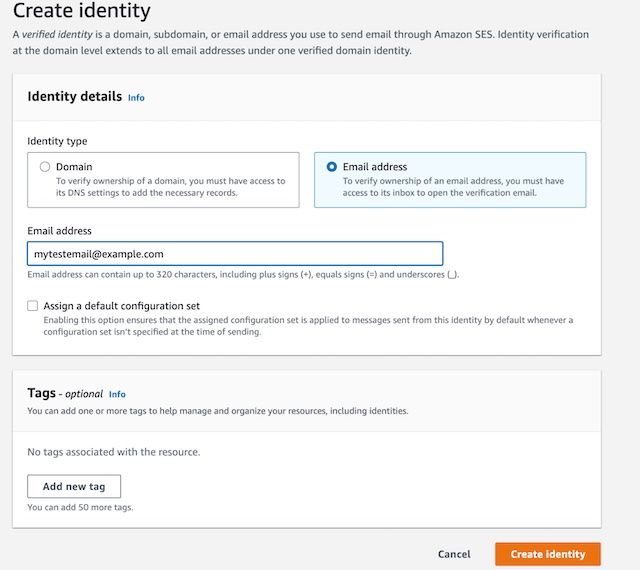Viewport: 640px width, 570px height.
Task: Click the "Email address" label above the input
Action: pos(59,231)
